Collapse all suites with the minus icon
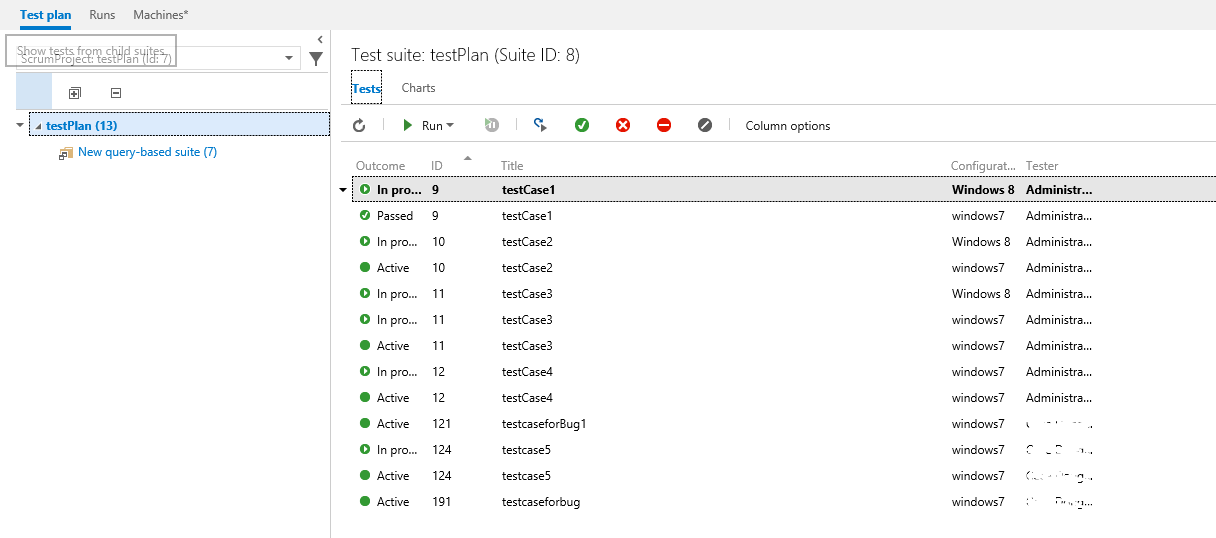The image size is (1216, 538). (116, 93)
